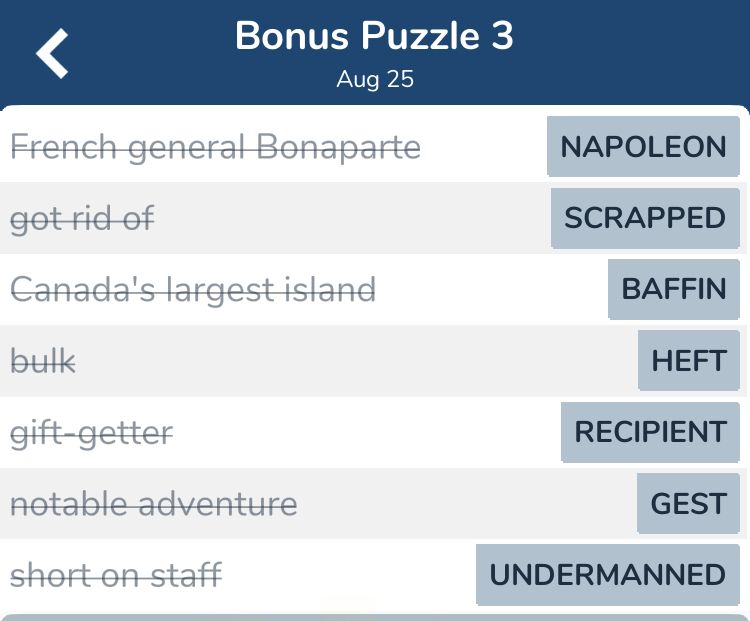Image resolution: width=750 pixels, height=621 pixels.
Task: Click the 'short on staff' clue
Action: pos(116,575)
